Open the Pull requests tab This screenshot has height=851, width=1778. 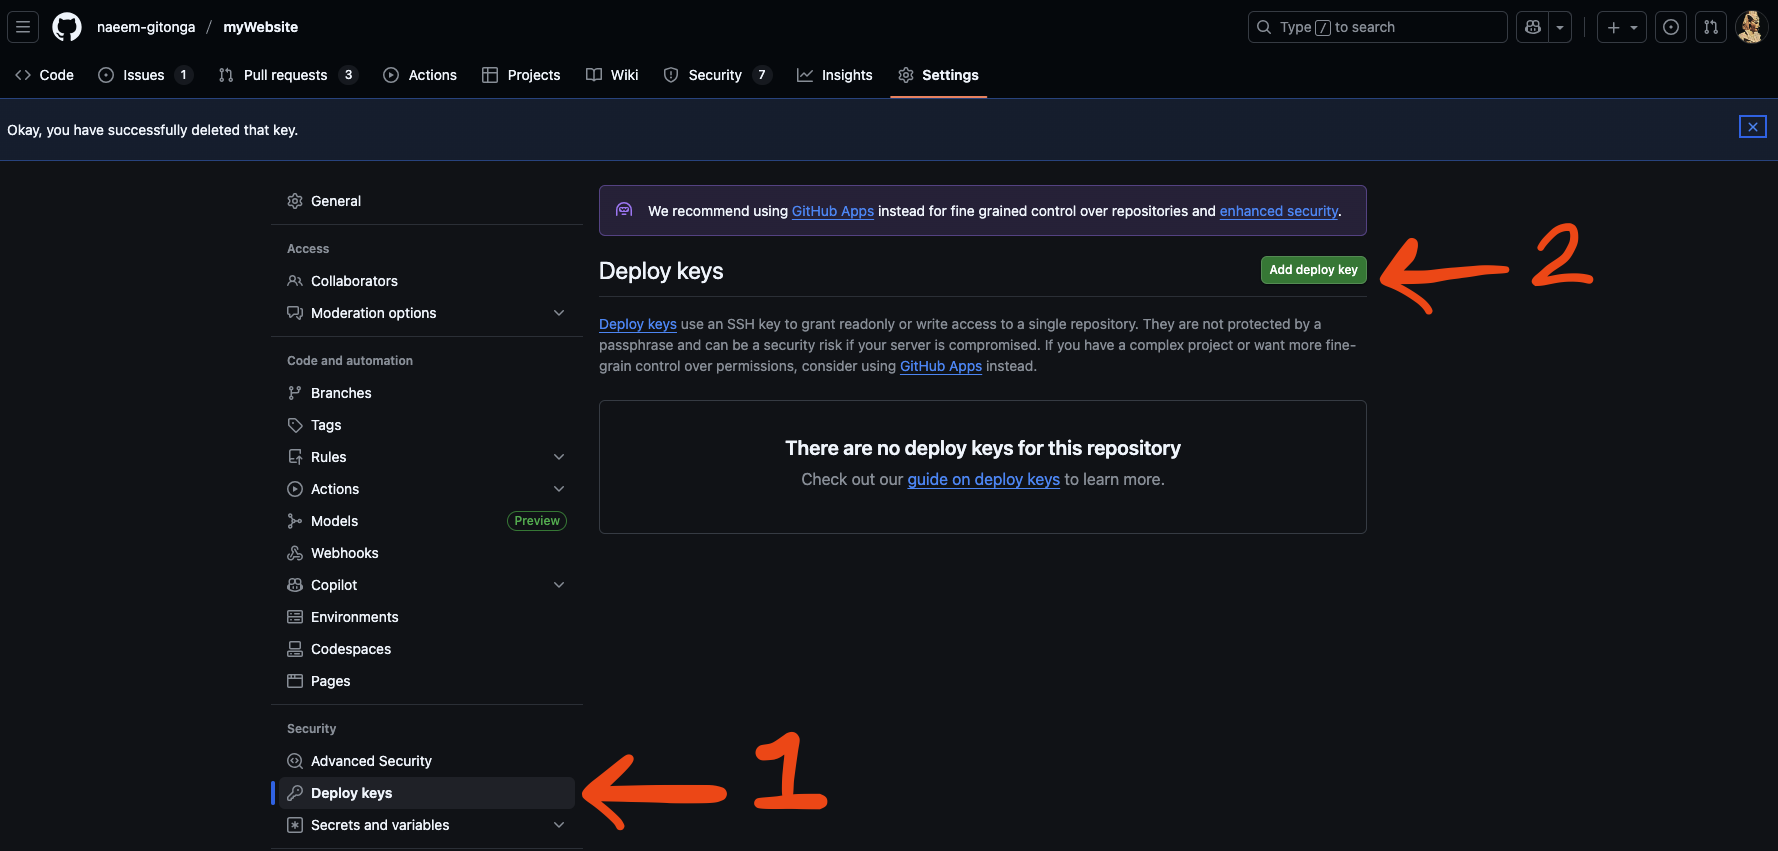[286, 75]
